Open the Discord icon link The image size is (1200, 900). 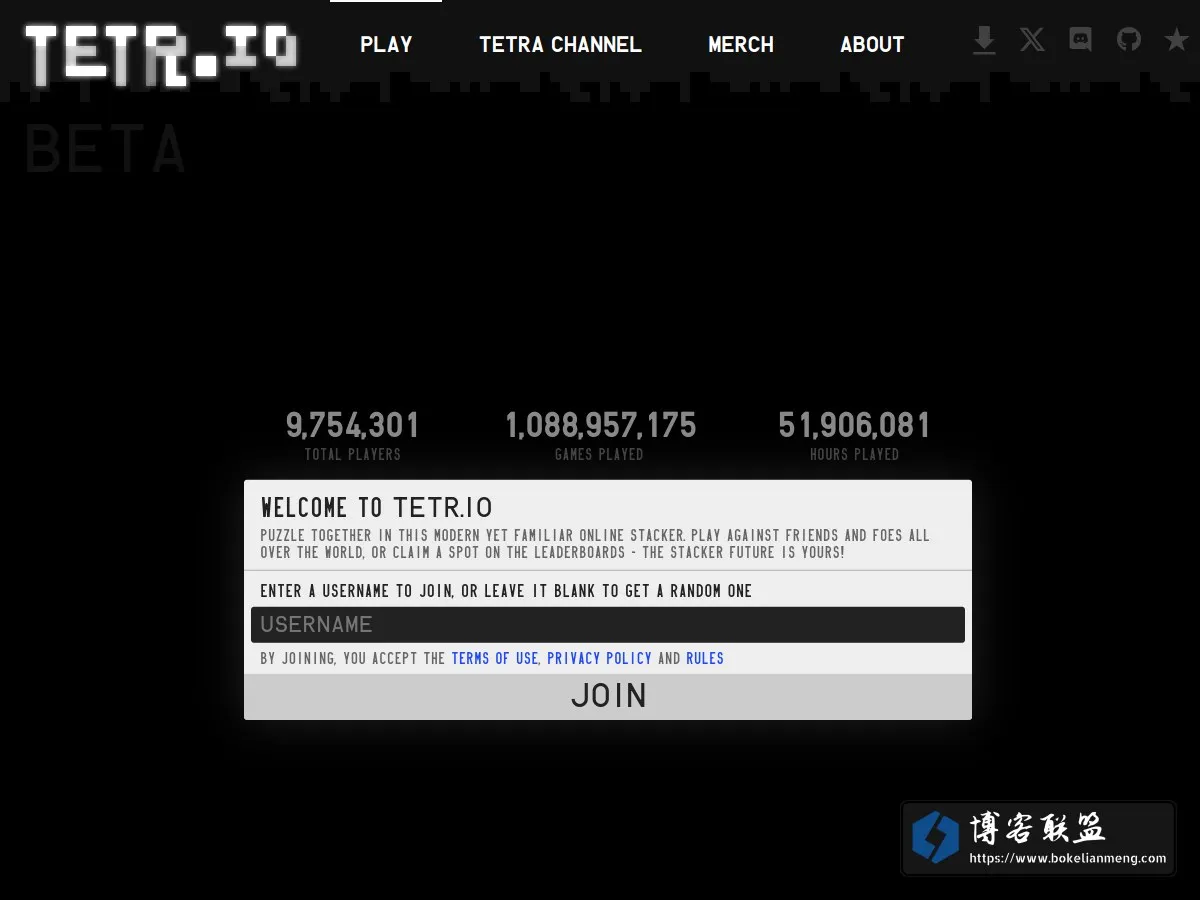click(x=1080, y=40)
